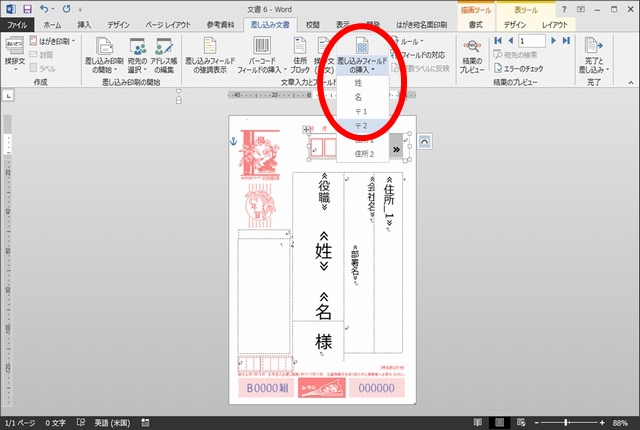Toggle 結果のプレビュー preview results
This screenshot has width=640, height=430.
click(472, 55)
